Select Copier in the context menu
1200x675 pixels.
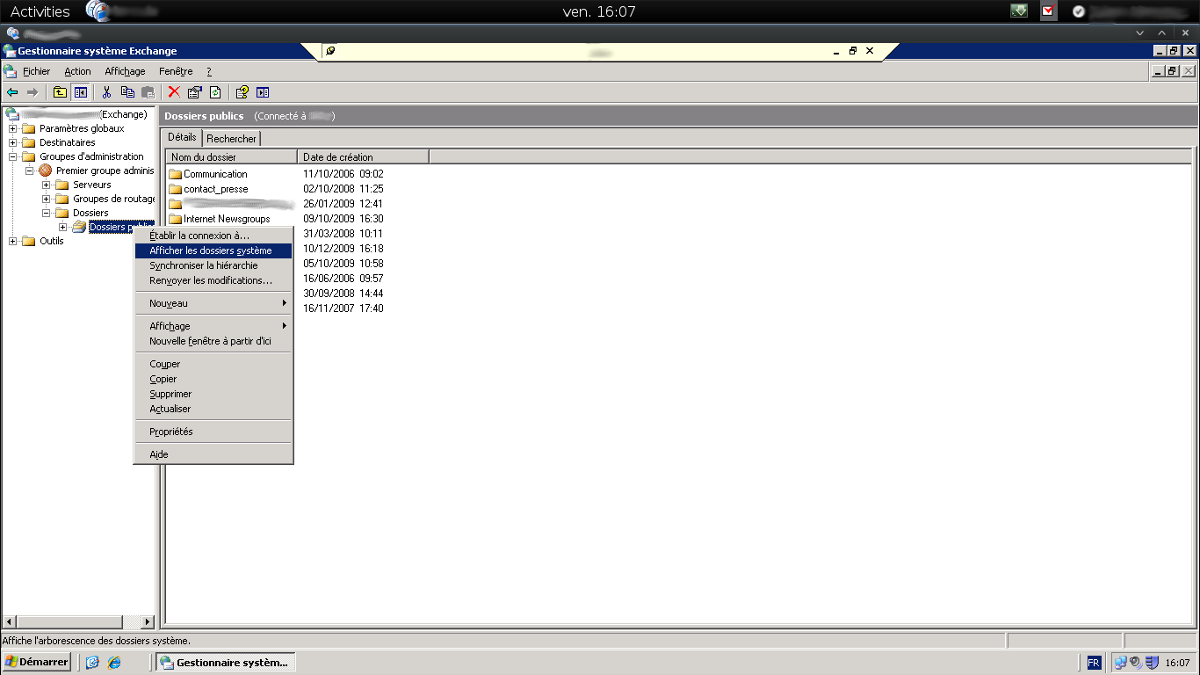coord(213,379)
